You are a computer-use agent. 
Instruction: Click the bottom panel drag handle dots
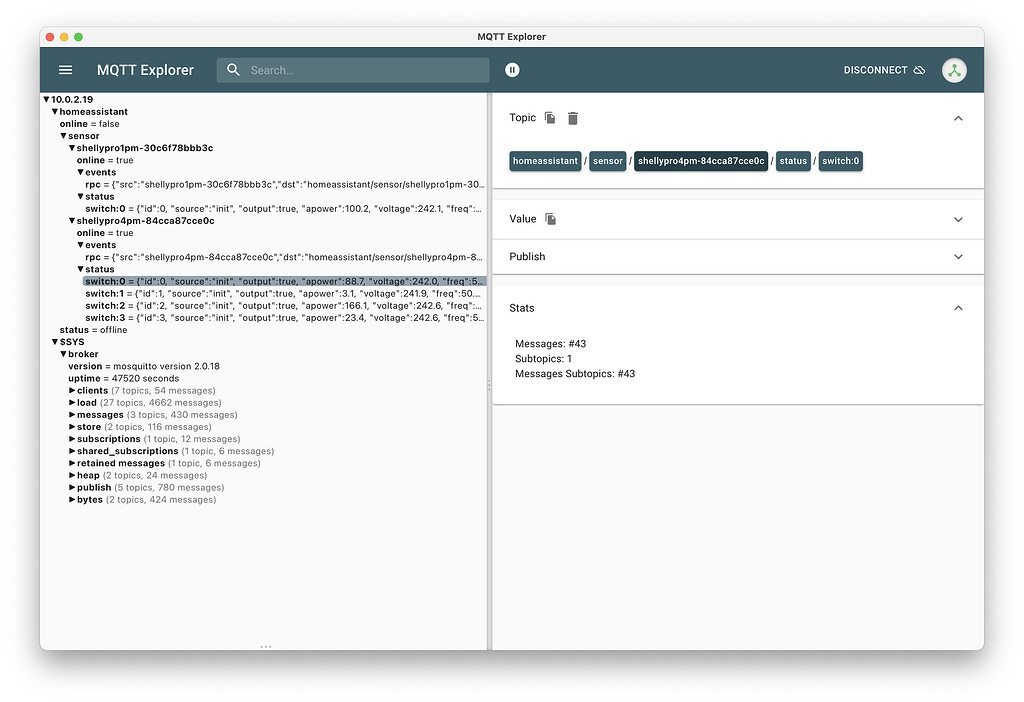coord(266,646)
